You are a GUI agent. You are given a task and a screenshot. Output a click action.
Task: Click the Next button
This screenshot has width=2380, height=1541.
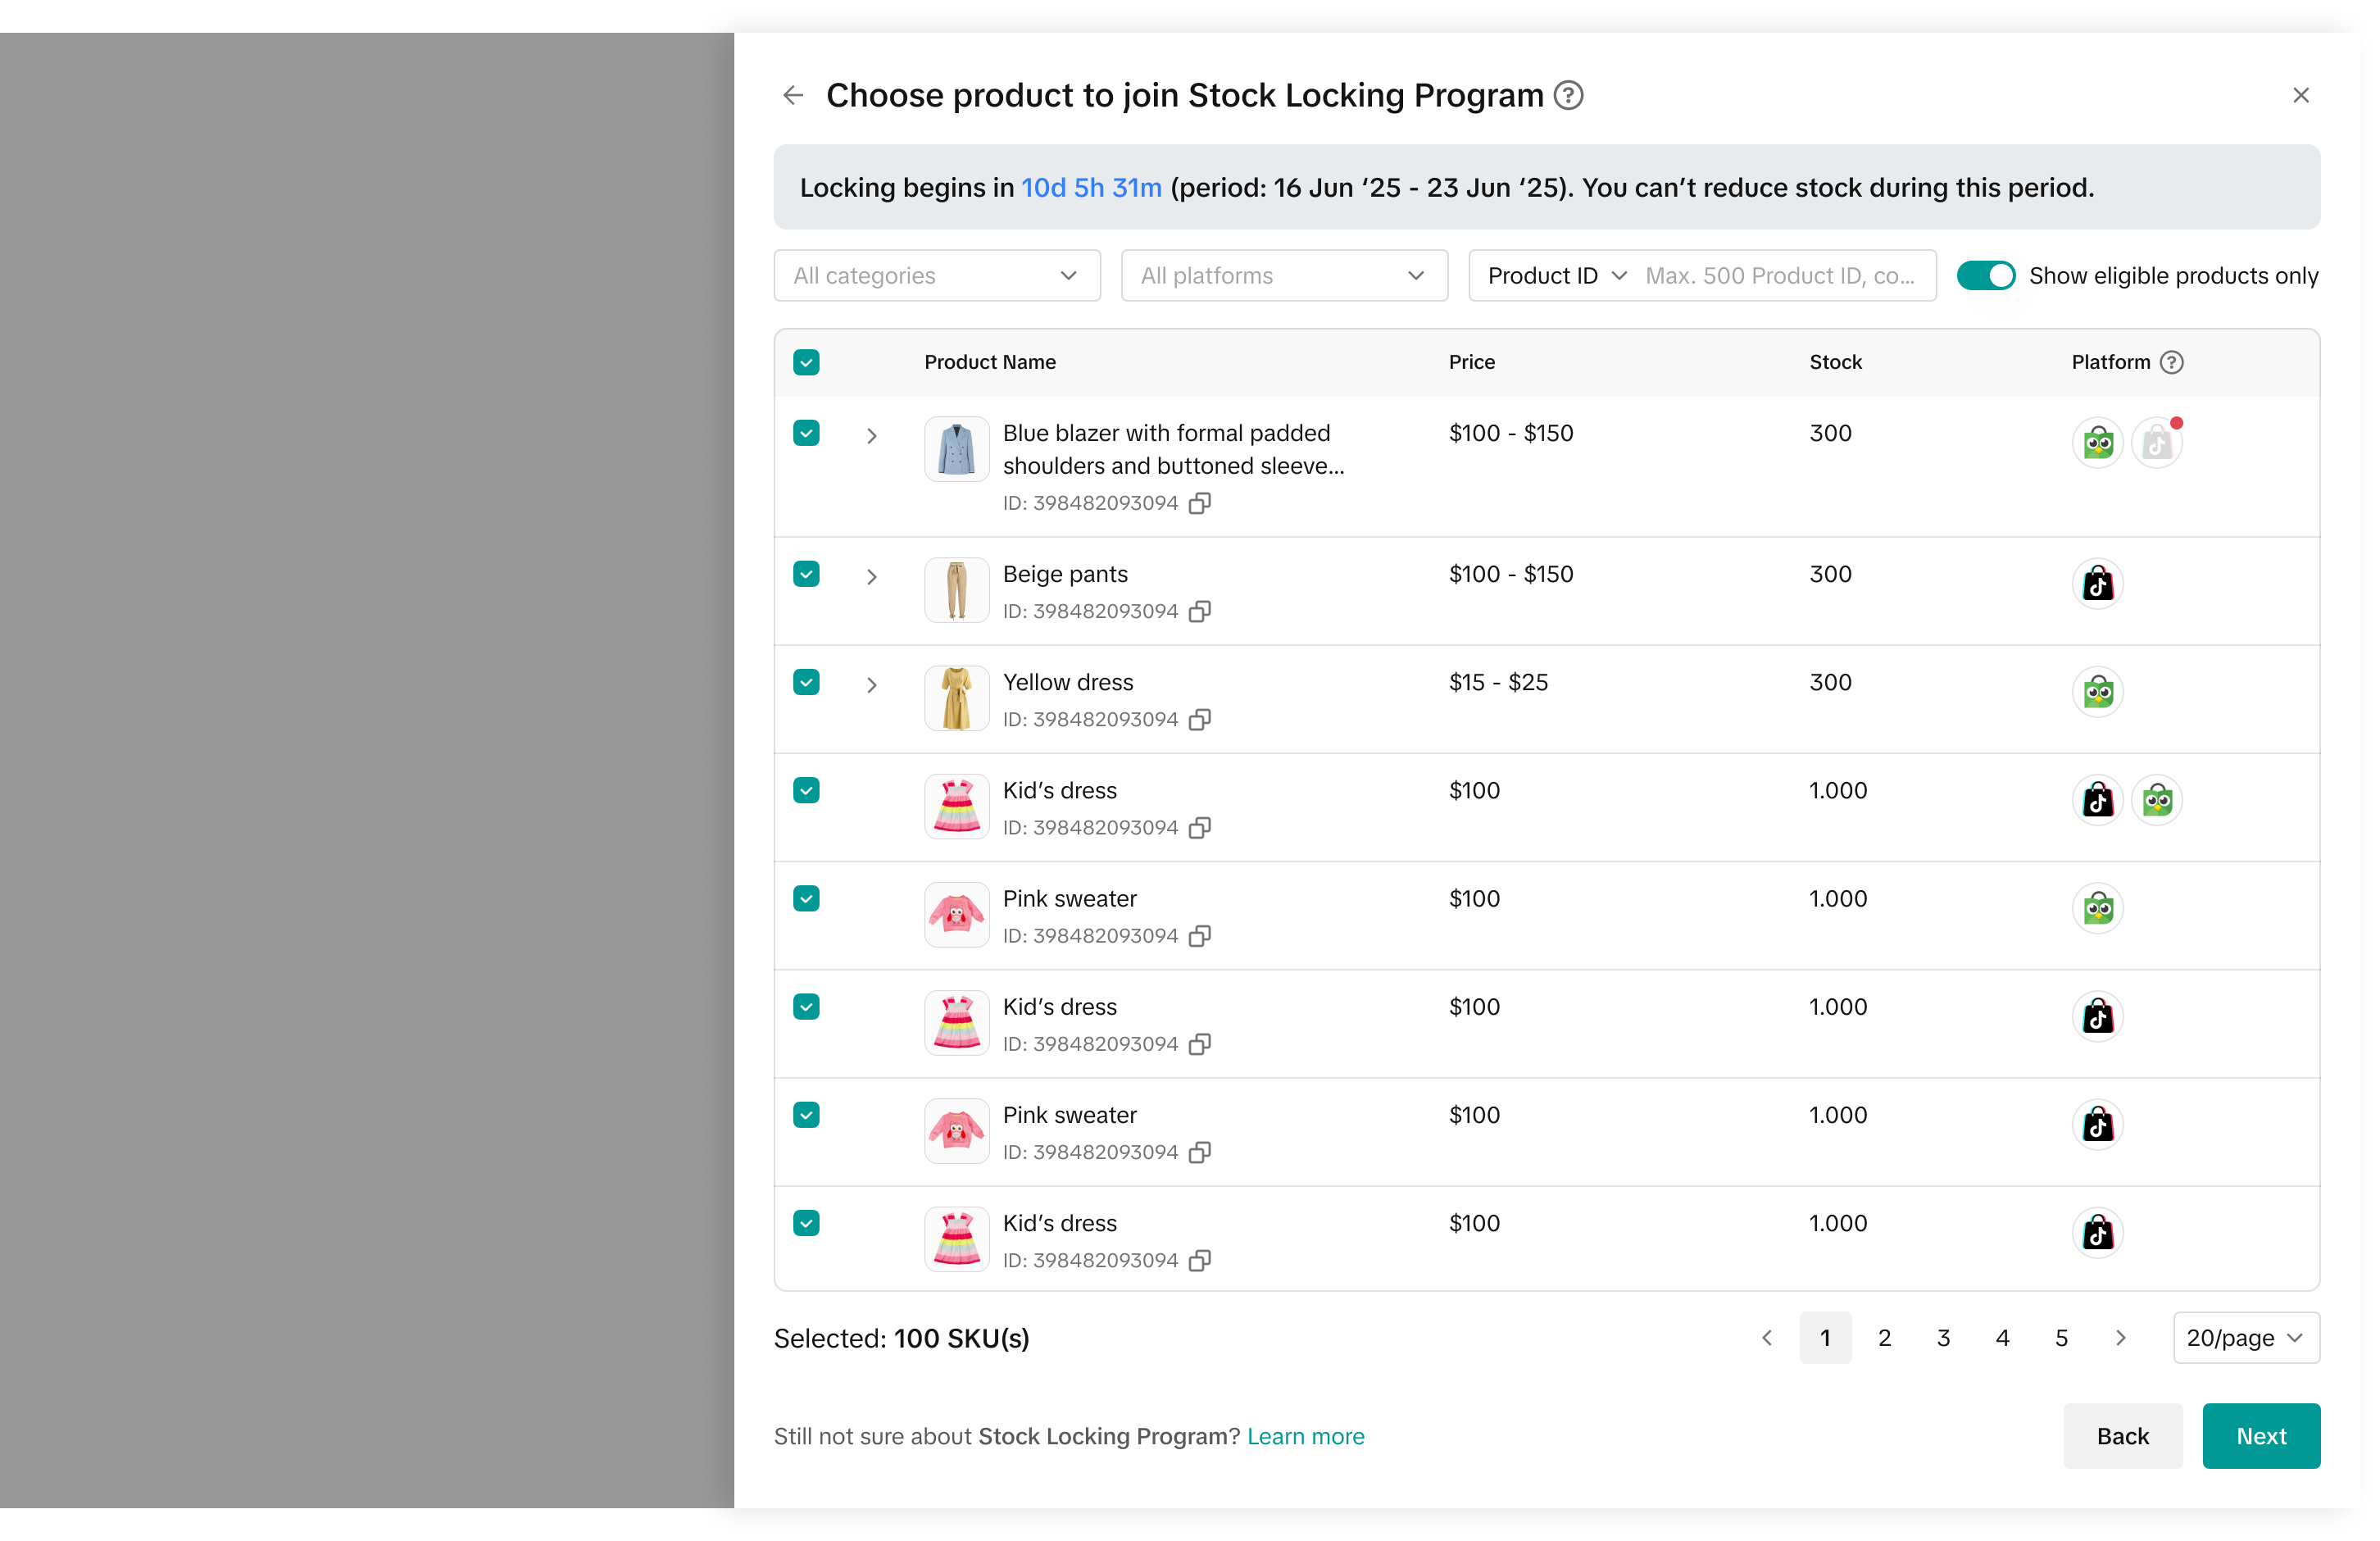pos(2260,1435)
